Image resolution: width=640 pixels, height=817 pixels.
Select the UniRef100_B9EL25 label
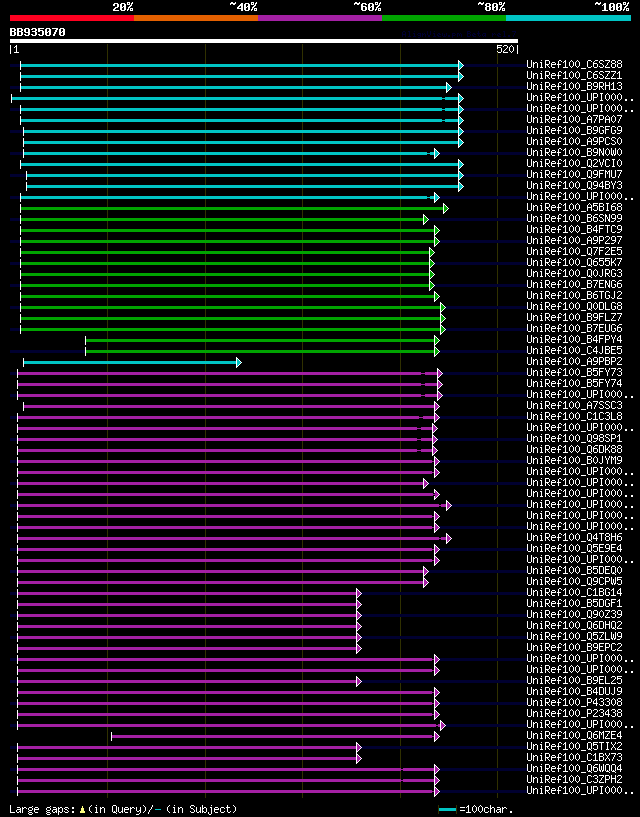pyautogui.click(x=574, y=680)
